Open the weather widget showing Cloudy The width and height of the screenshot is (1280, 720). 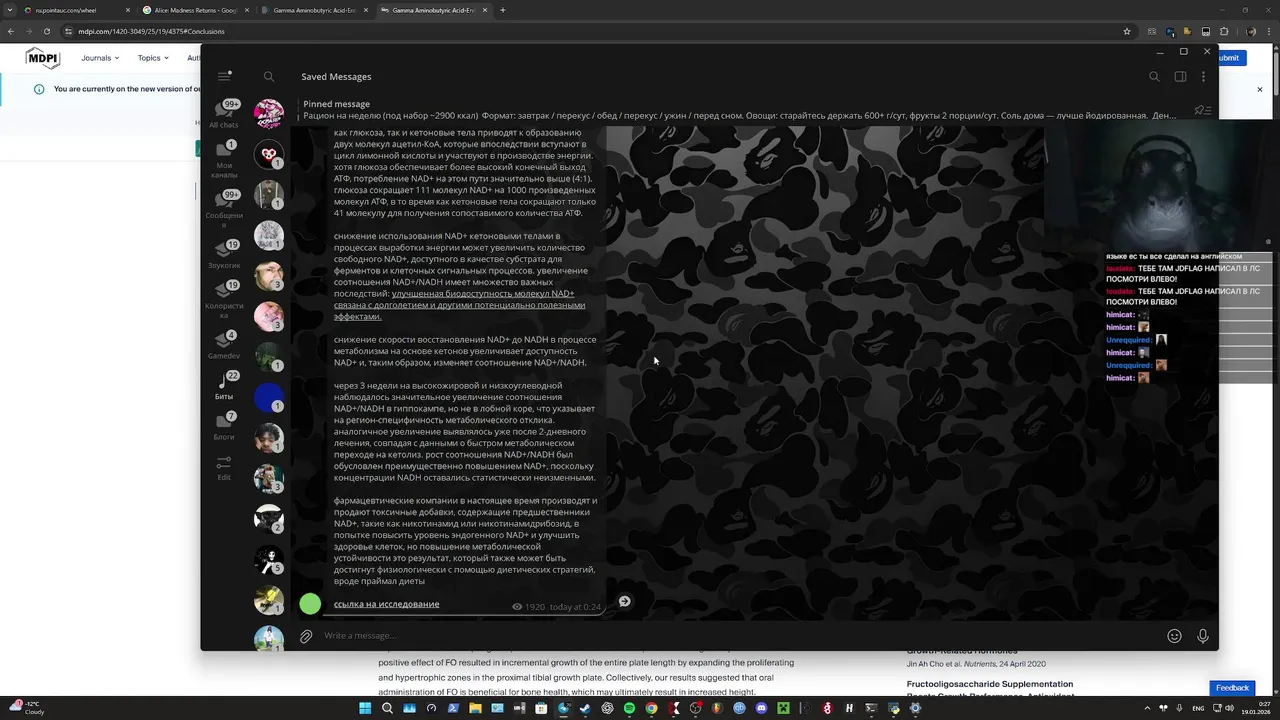pyautogui.click(x=28, y=708)
